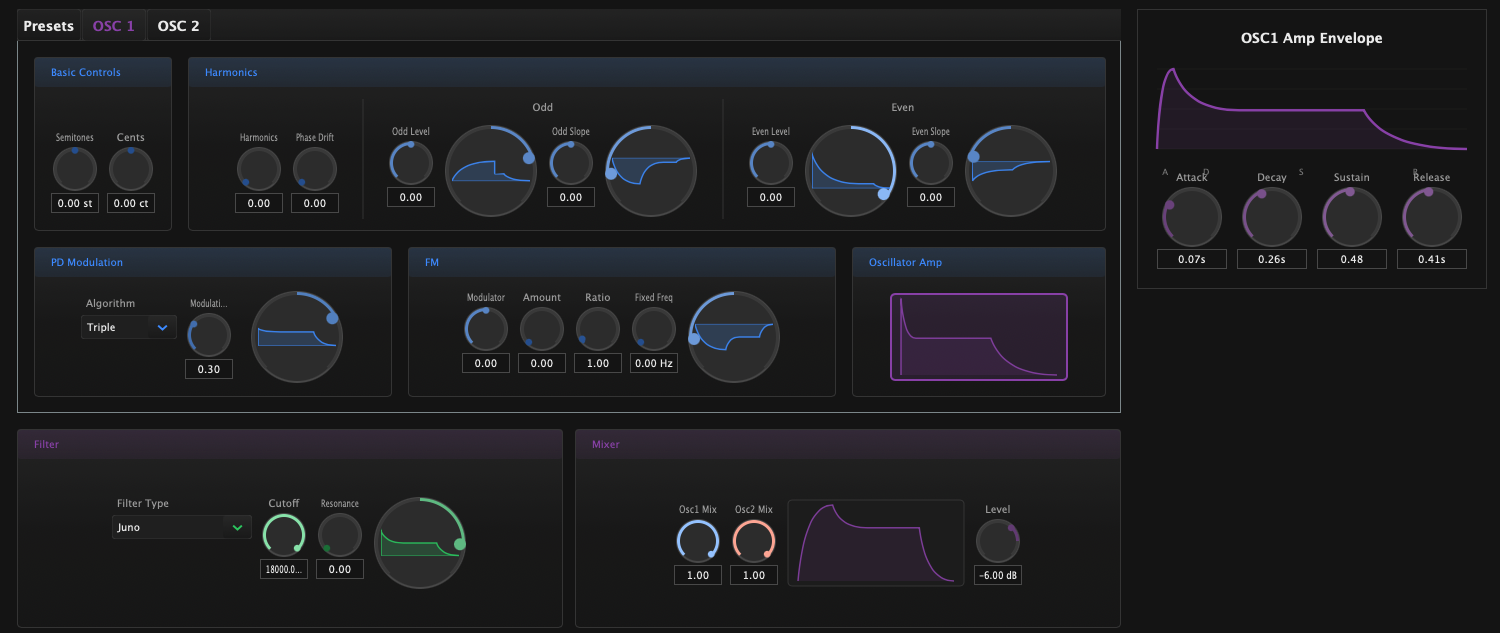Adjust the FM Amount knob
This screenshot has width=1500, height=633.
(541, 327)
